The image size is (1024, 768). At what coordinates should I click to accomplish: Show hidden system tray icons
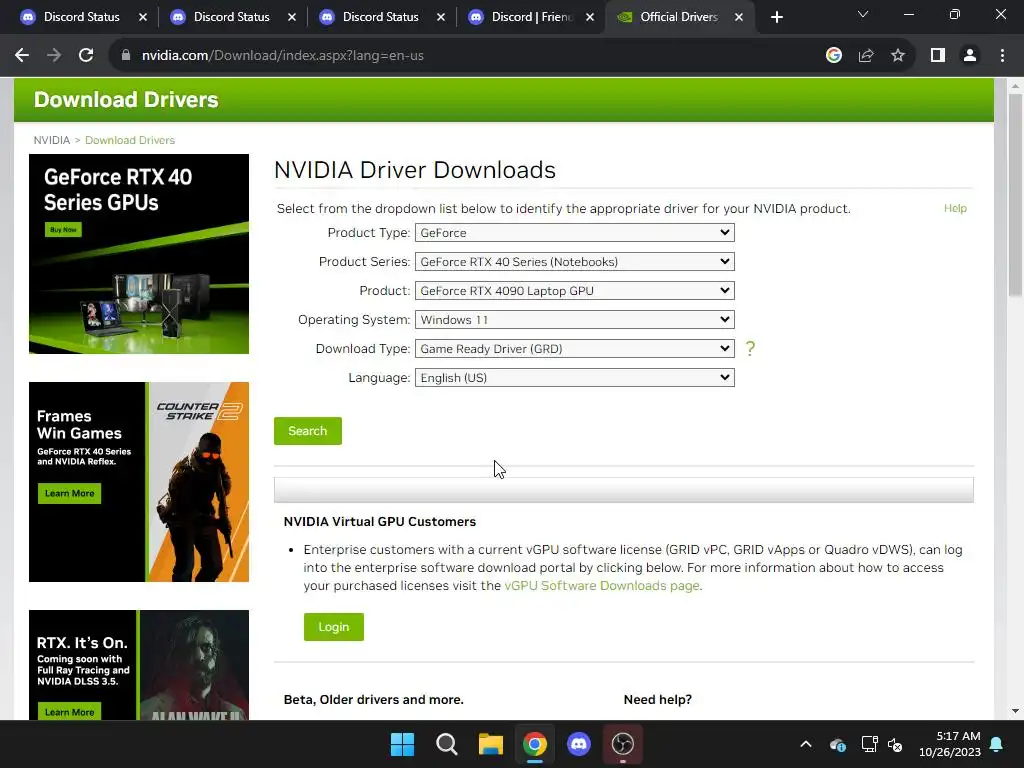coord(806,744)
